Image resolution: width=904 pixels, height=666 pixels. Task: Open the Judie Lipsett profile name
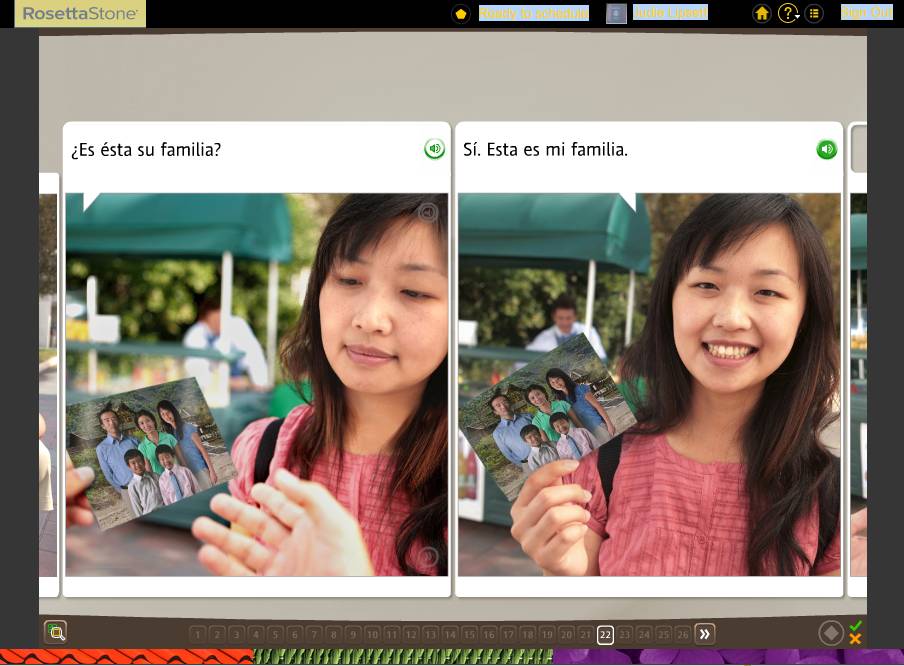tap(671, 13)
